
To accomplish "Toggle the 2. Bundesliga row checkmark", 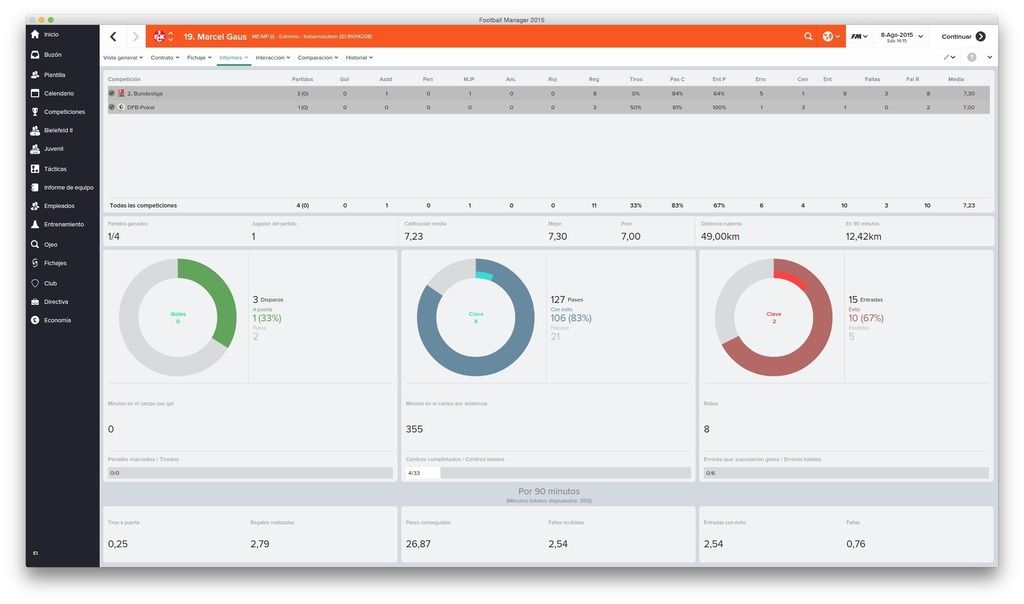I will pyautogui.click(x=112, y=93).
